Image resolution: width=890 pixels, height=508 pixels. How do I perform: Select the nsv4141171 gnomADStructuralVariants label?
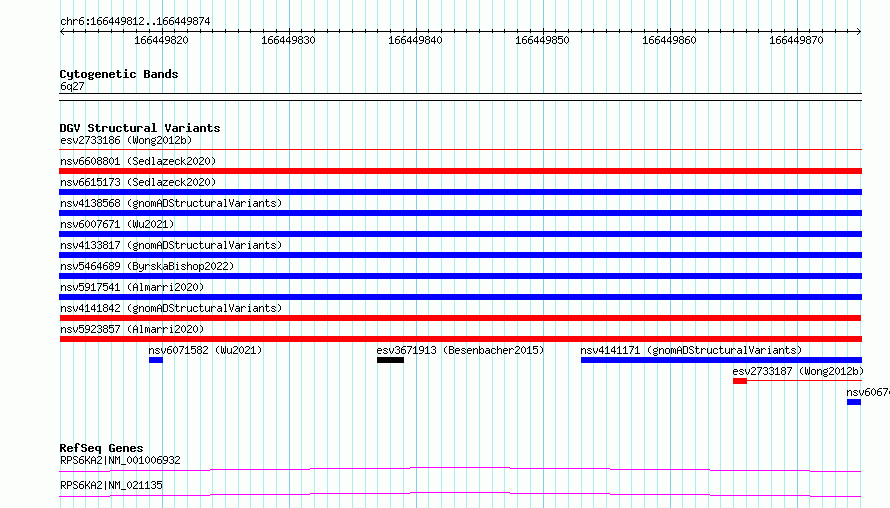[691, 350]
